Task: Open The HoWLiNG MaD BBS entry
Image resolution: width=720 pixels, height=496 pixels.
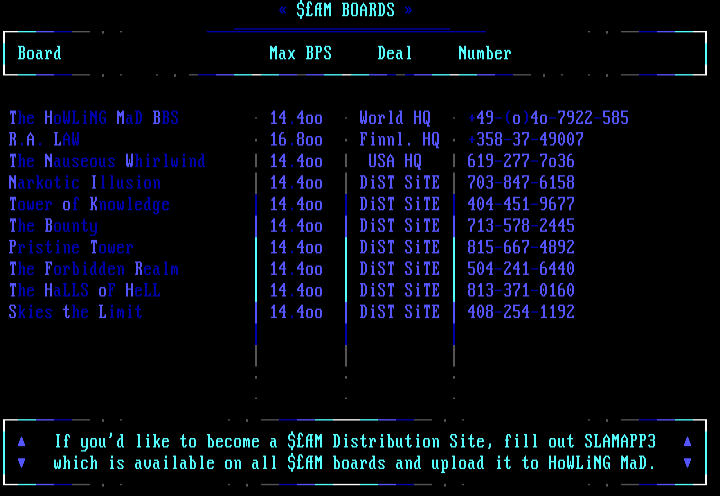Action: (x=94, y=118)
